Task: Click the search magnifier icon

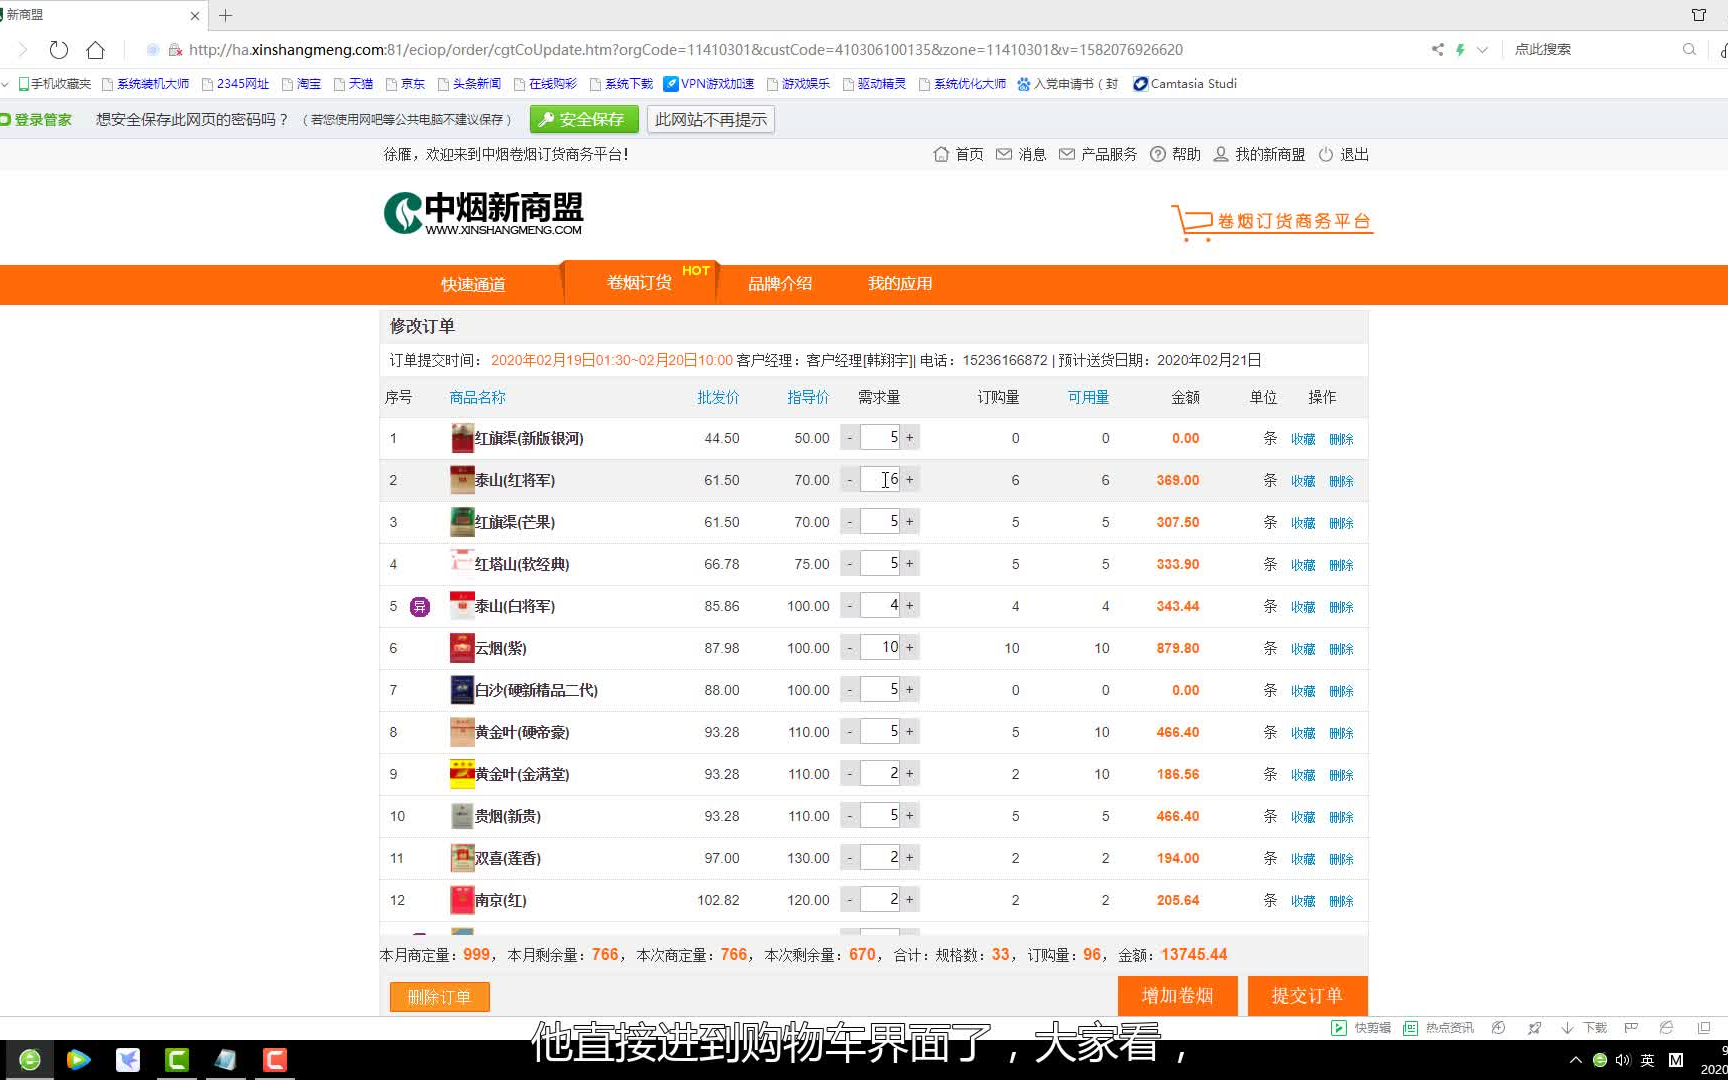Action: (1689, 49)
